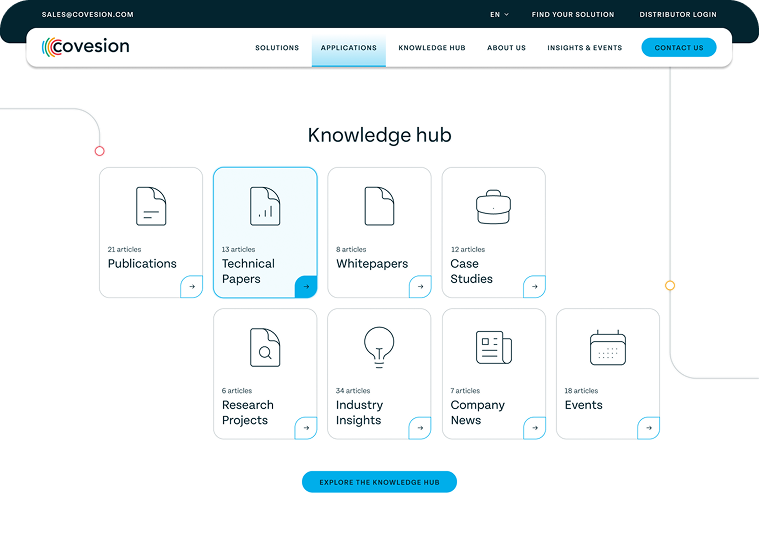Open the Insights & Events menu
Viewport: 759px width, 540px height.
pos(584,47)
